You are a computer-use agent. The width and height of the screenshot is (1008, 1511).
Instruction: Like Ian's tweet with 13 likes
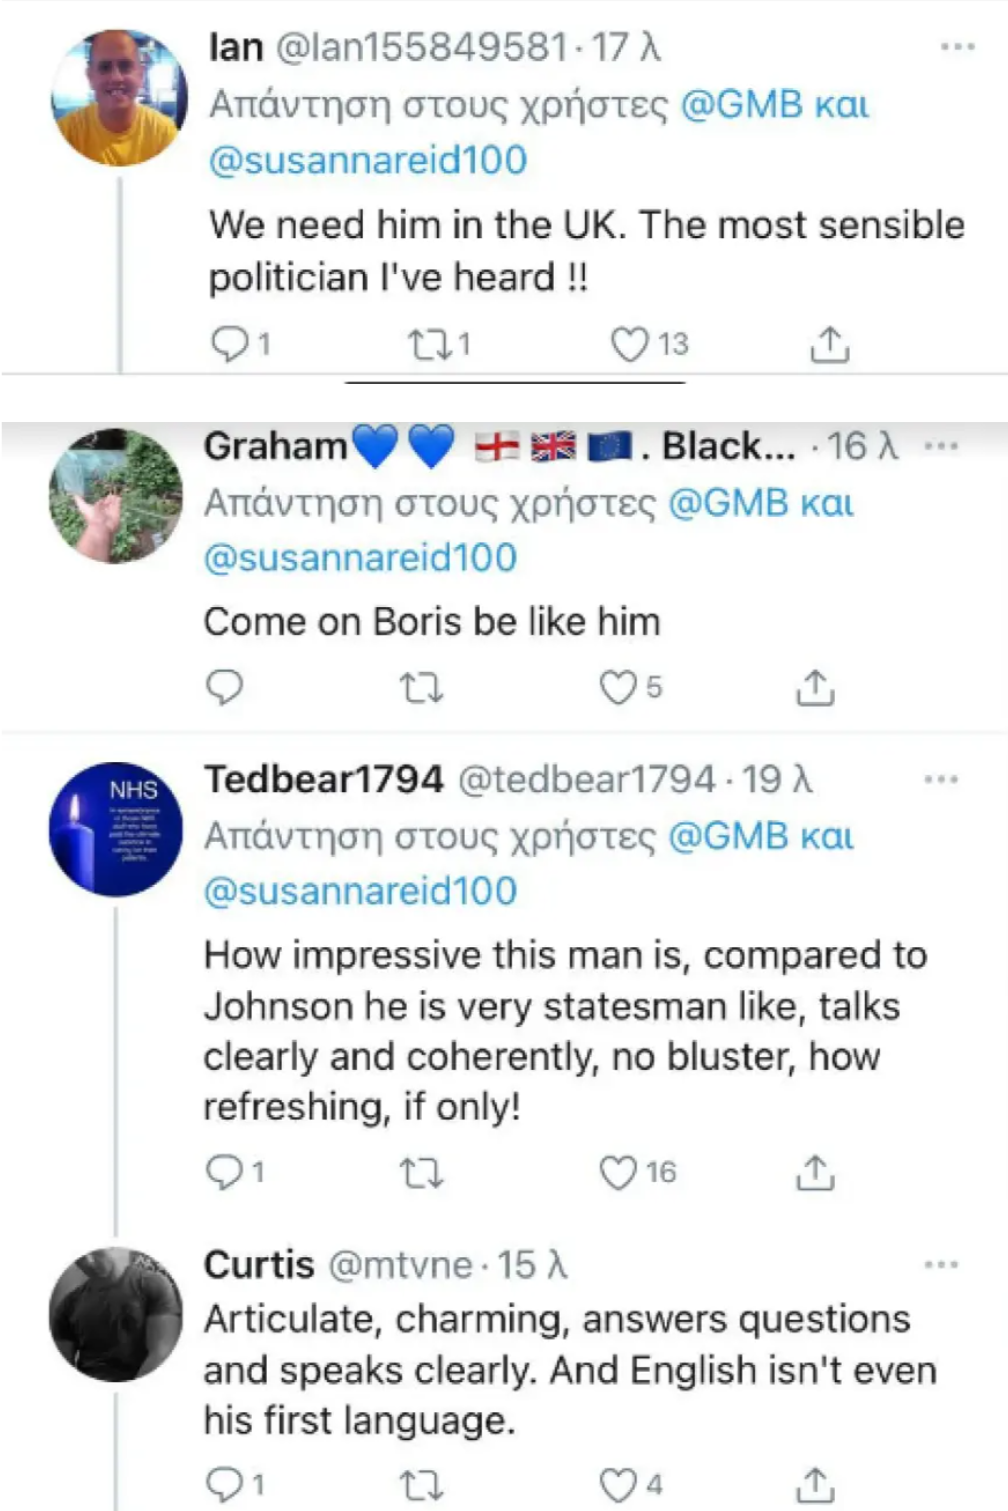630,344
